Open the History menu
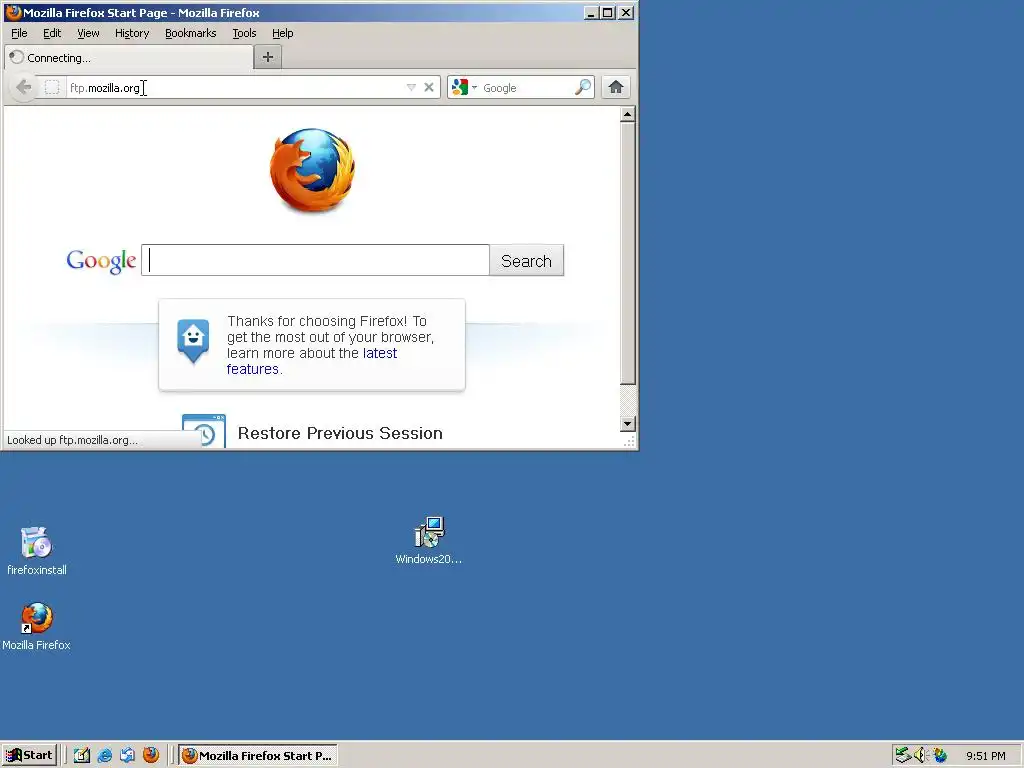Viewport: 1024px width, 768px height. point(132,33)
